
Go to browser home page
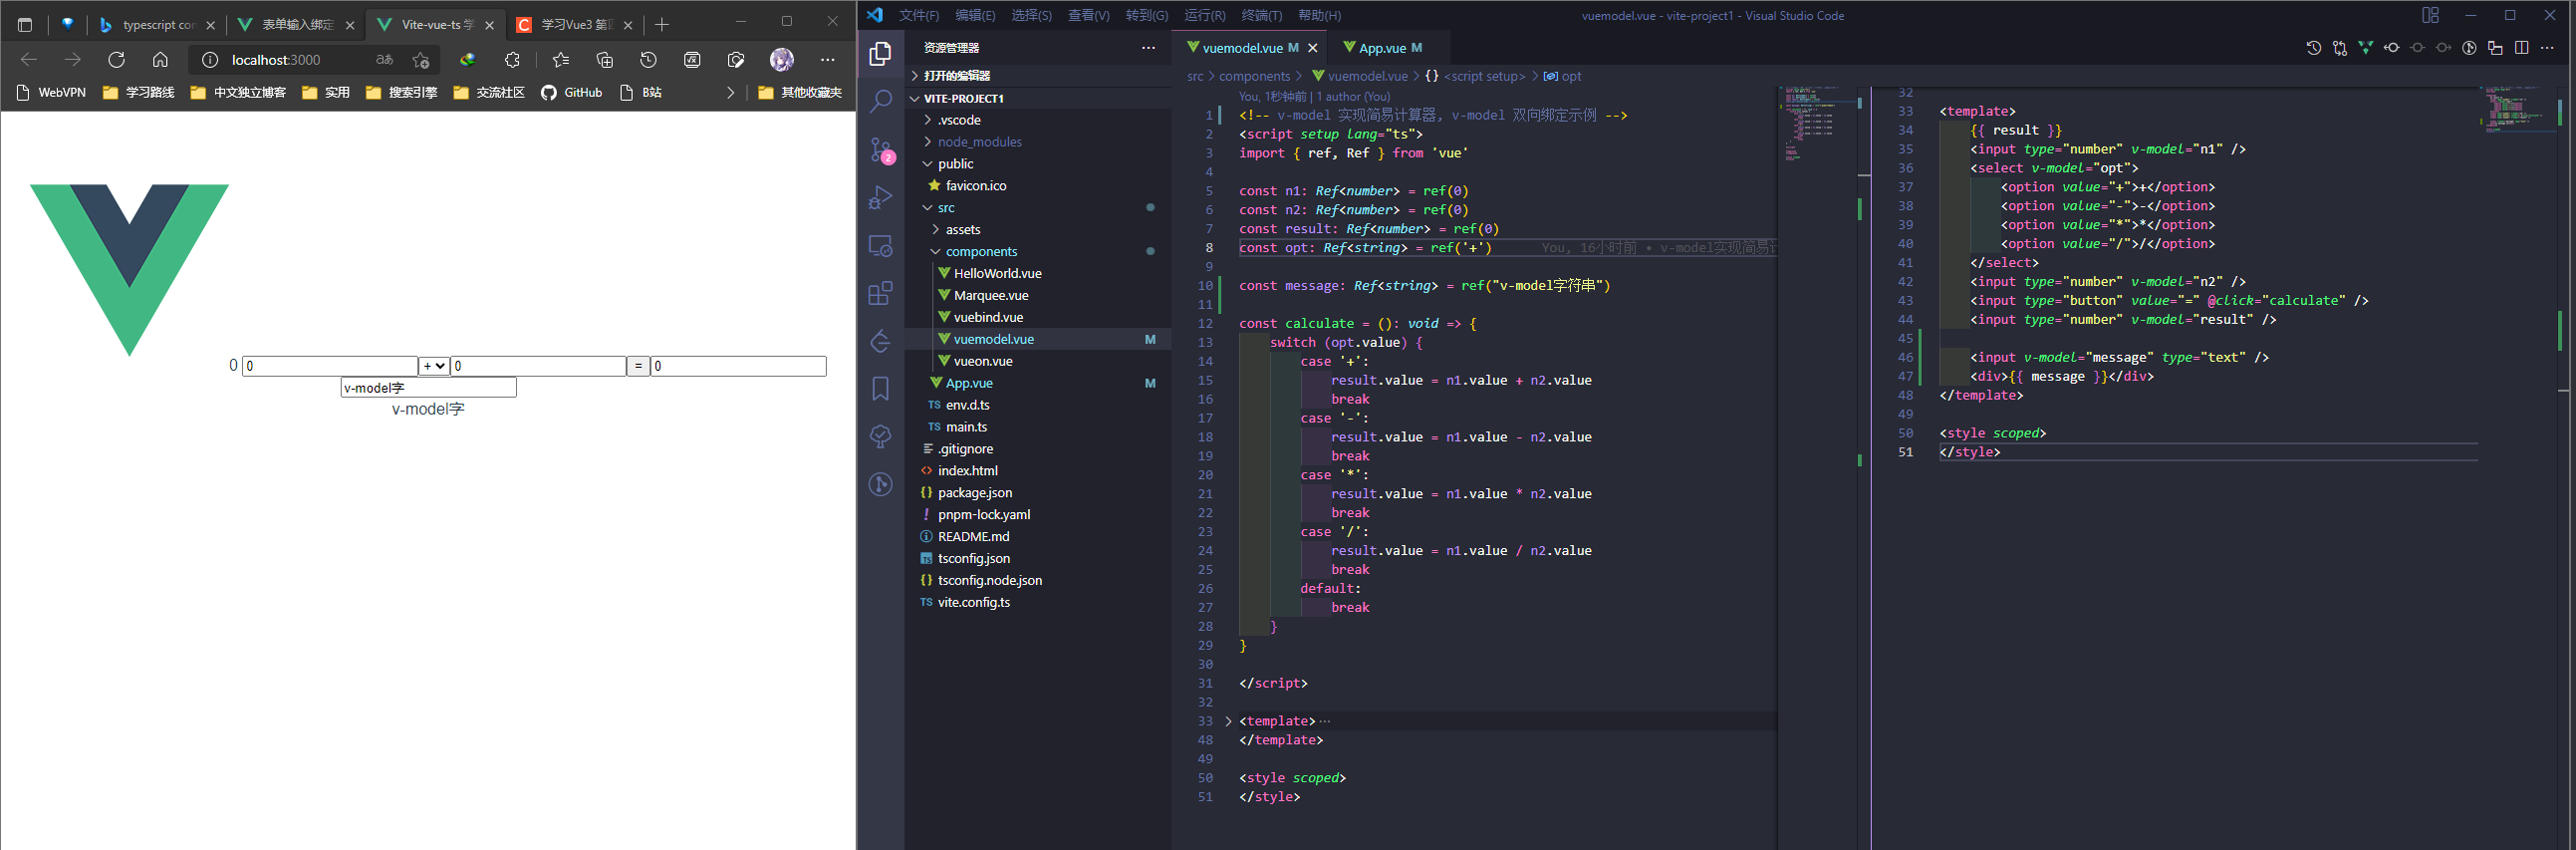tap(160, 60)
